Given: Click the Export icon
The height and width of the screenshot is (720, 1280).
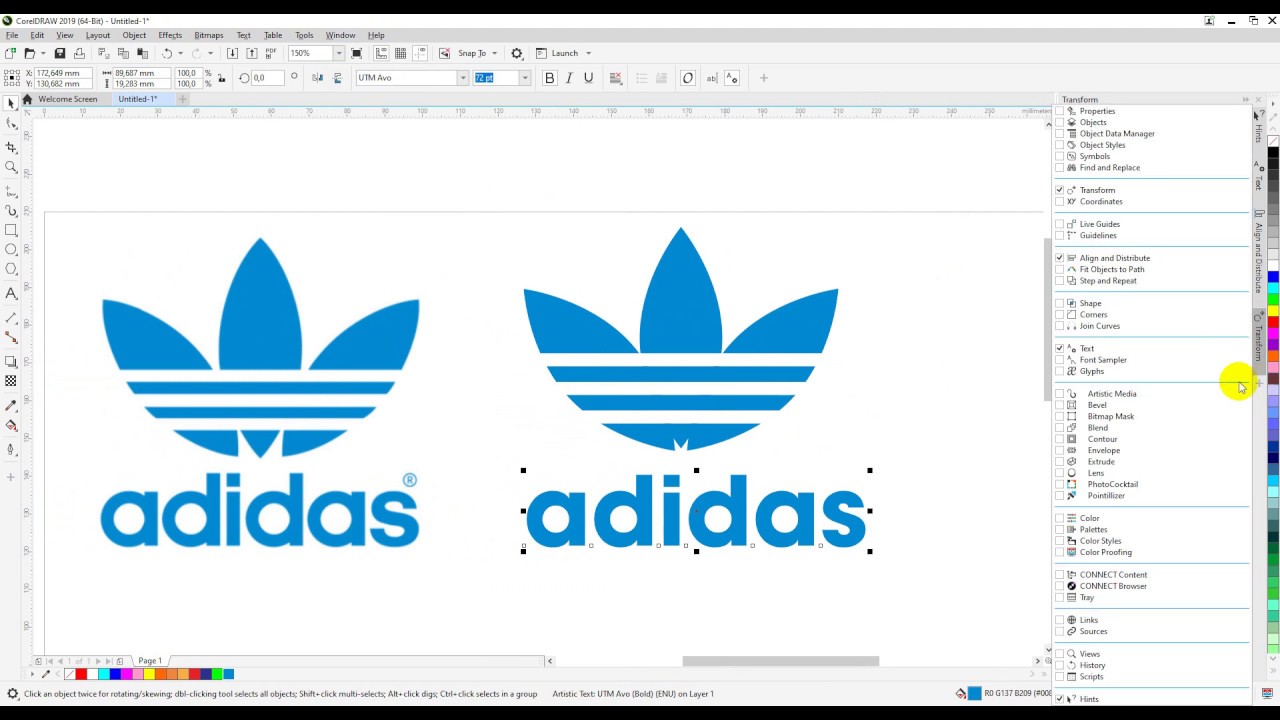Looking at the screenshot, I should point(251,53).
